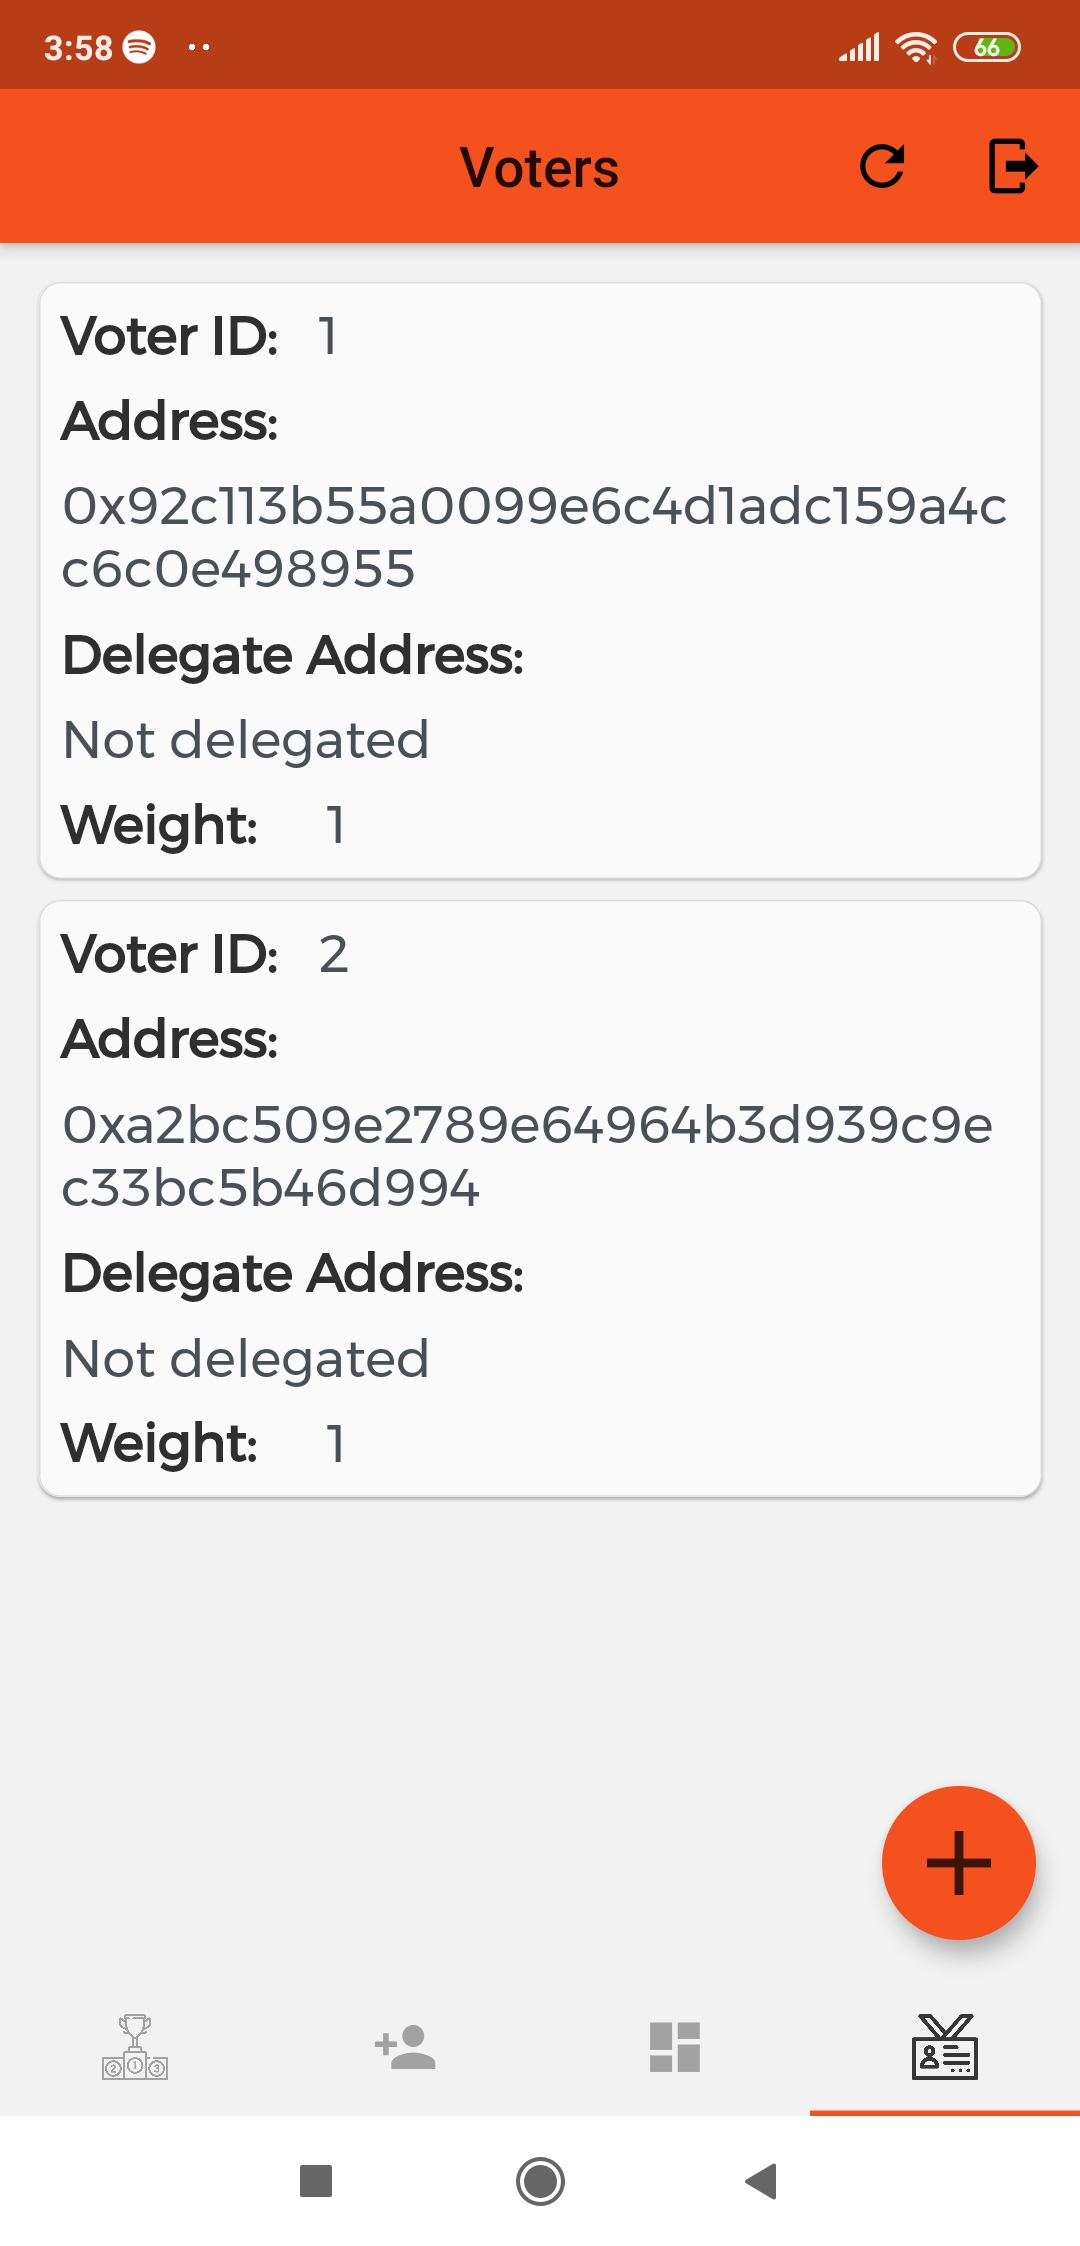The image size is (1080, 2246).
Task: Tap address starting with 0xa2bc509e
Action: click(x=527, y=1156)
